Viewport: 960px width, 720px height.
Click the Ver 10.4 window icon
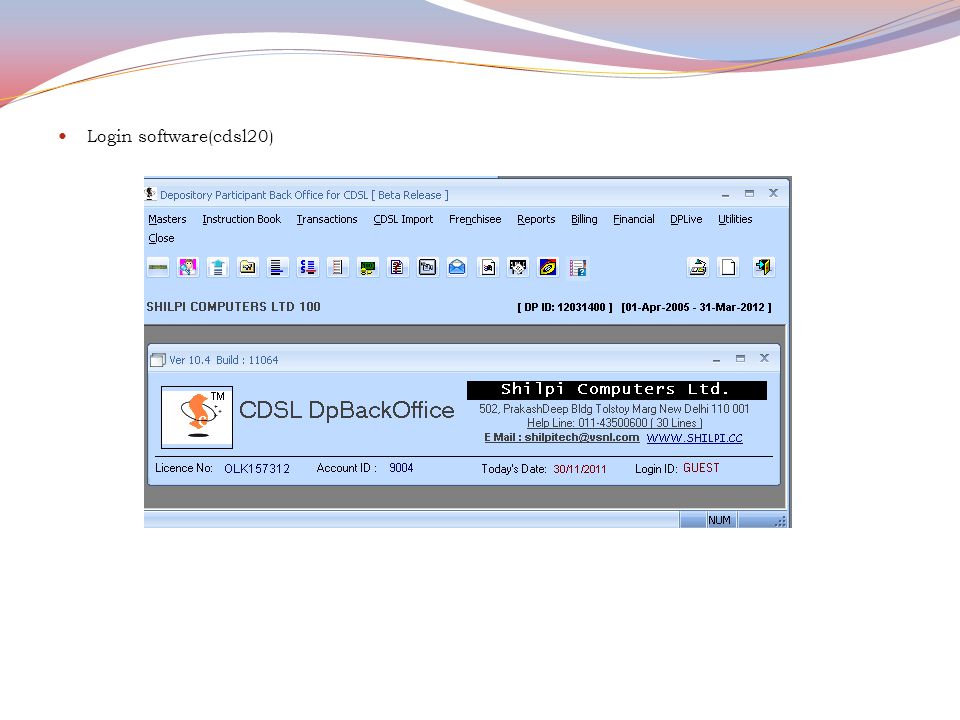tap(158, 360)
